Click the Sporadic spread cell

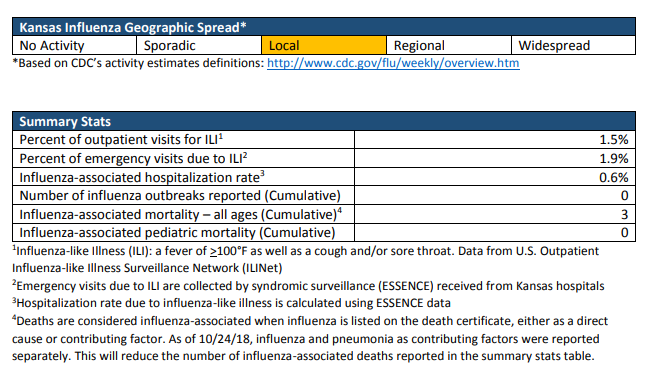(x=199, y=45)
